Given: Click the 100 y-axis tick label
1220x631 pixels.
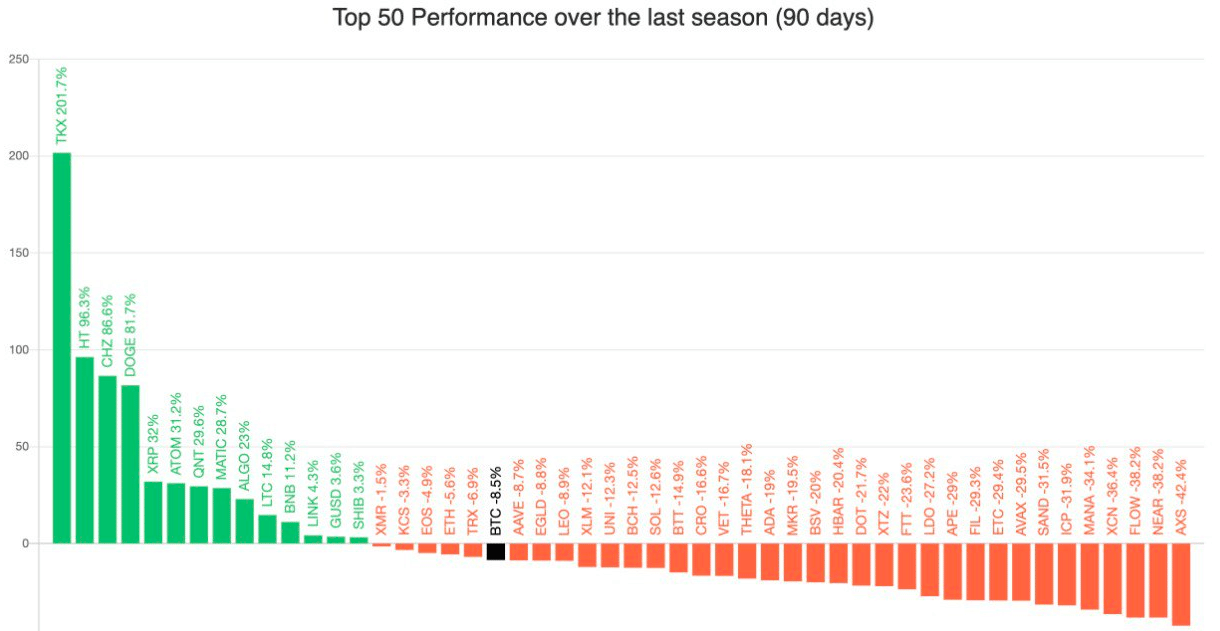Looking at the screenshot, I should pyautogui.click(x=18, y=350).
